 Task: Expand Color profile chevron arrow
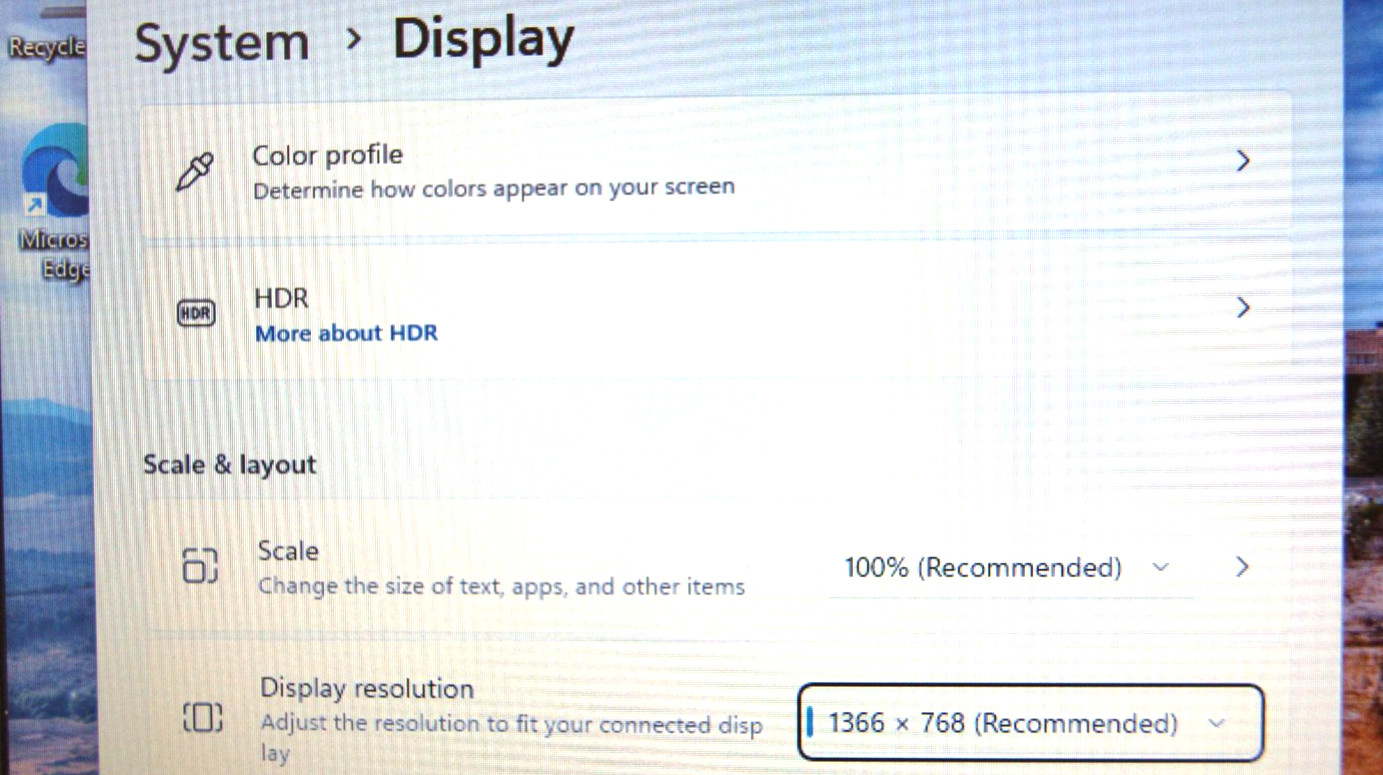coord(1243,161)
